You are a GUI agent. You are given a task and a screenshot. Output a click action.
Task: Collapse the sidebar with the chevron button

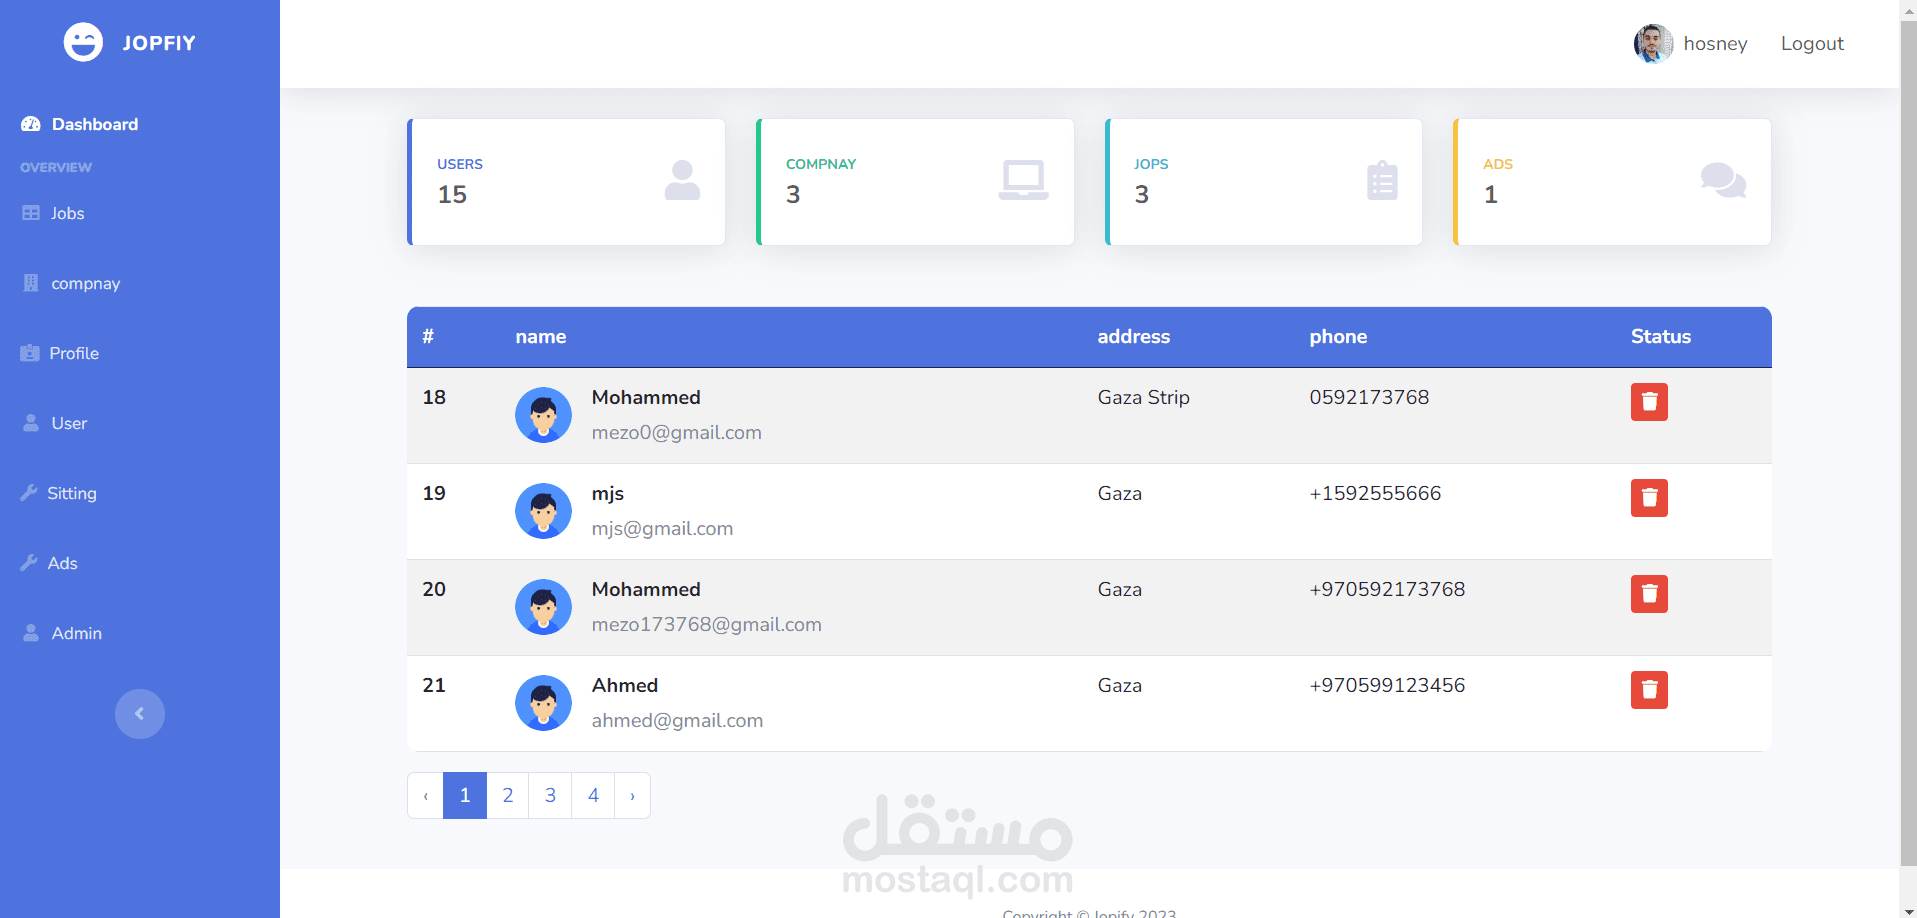click(140, 713)
